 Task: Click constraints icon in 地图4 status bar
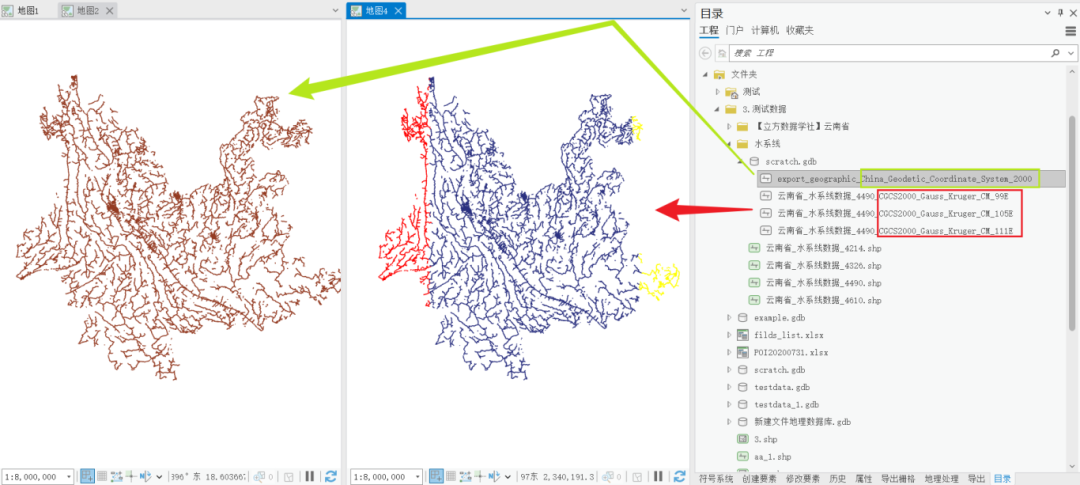pyautogui.click(x=465, y=476)
